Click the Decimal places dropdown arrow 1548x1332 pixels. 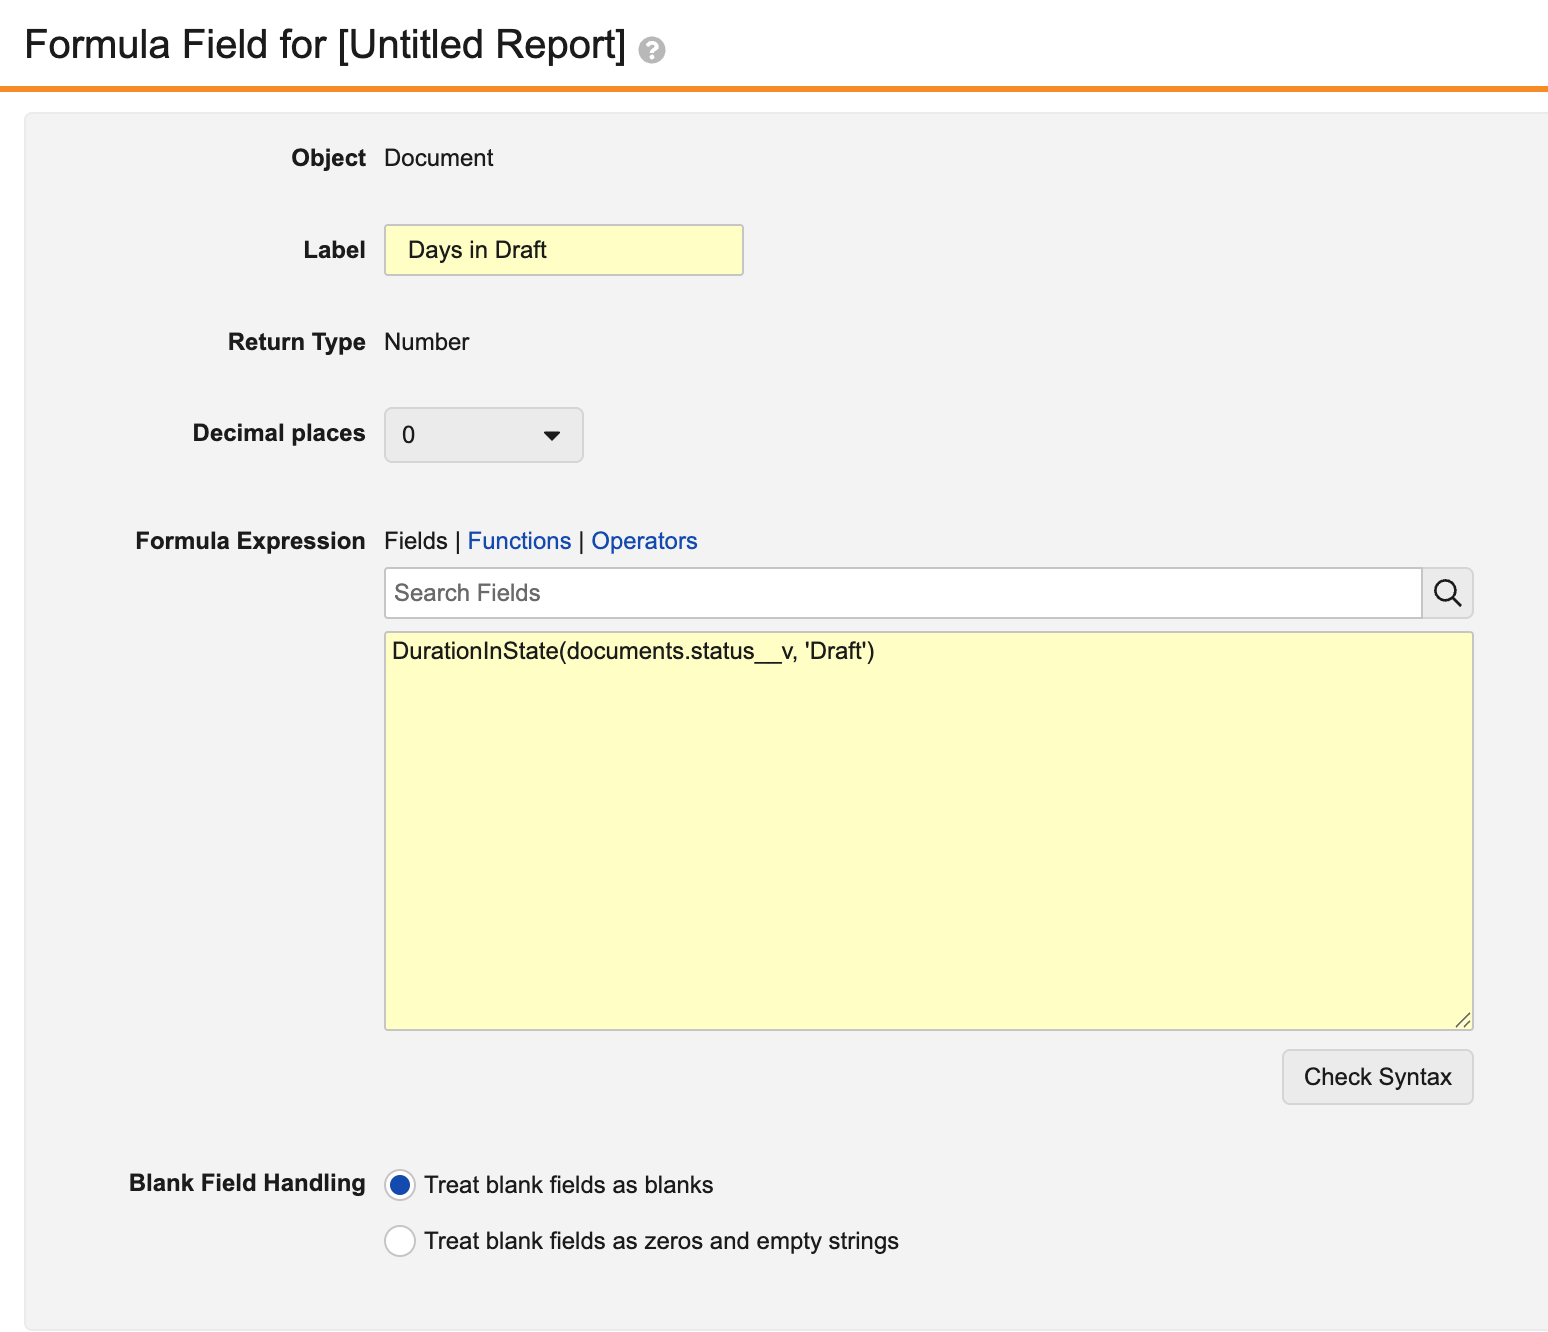tap(551, 435)
